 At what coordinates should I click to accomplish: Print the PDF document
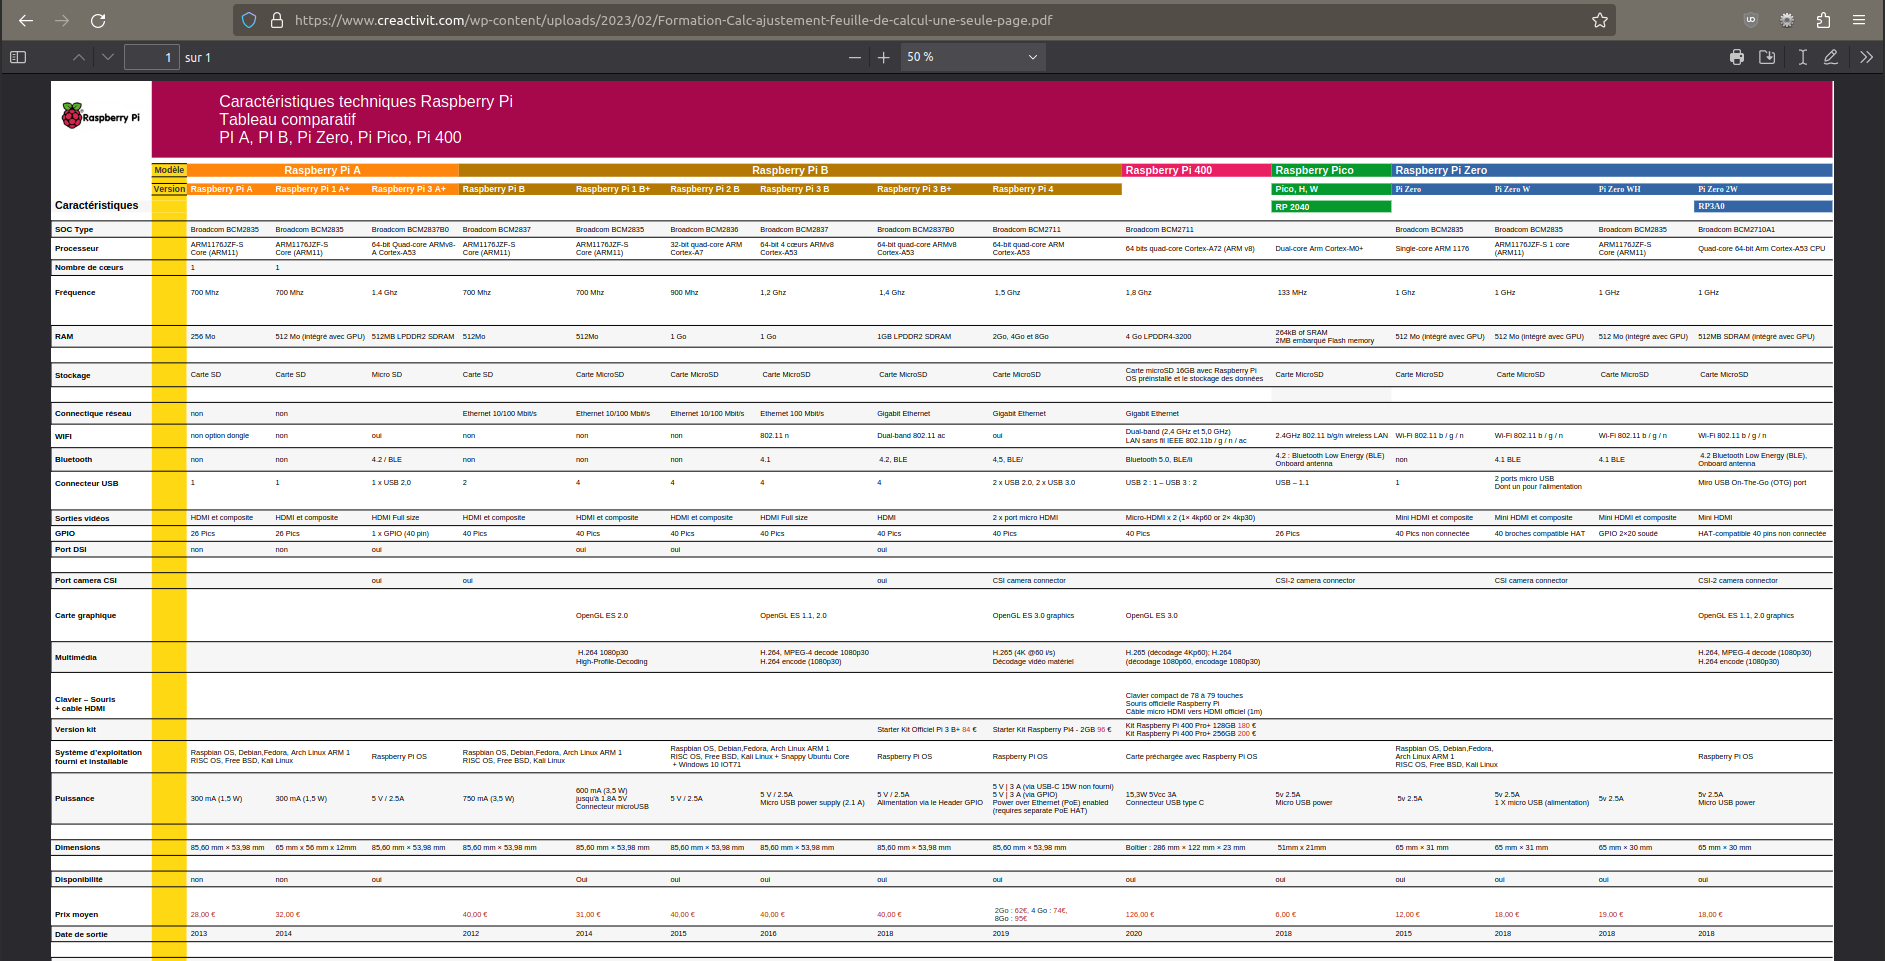(1737, 57)
